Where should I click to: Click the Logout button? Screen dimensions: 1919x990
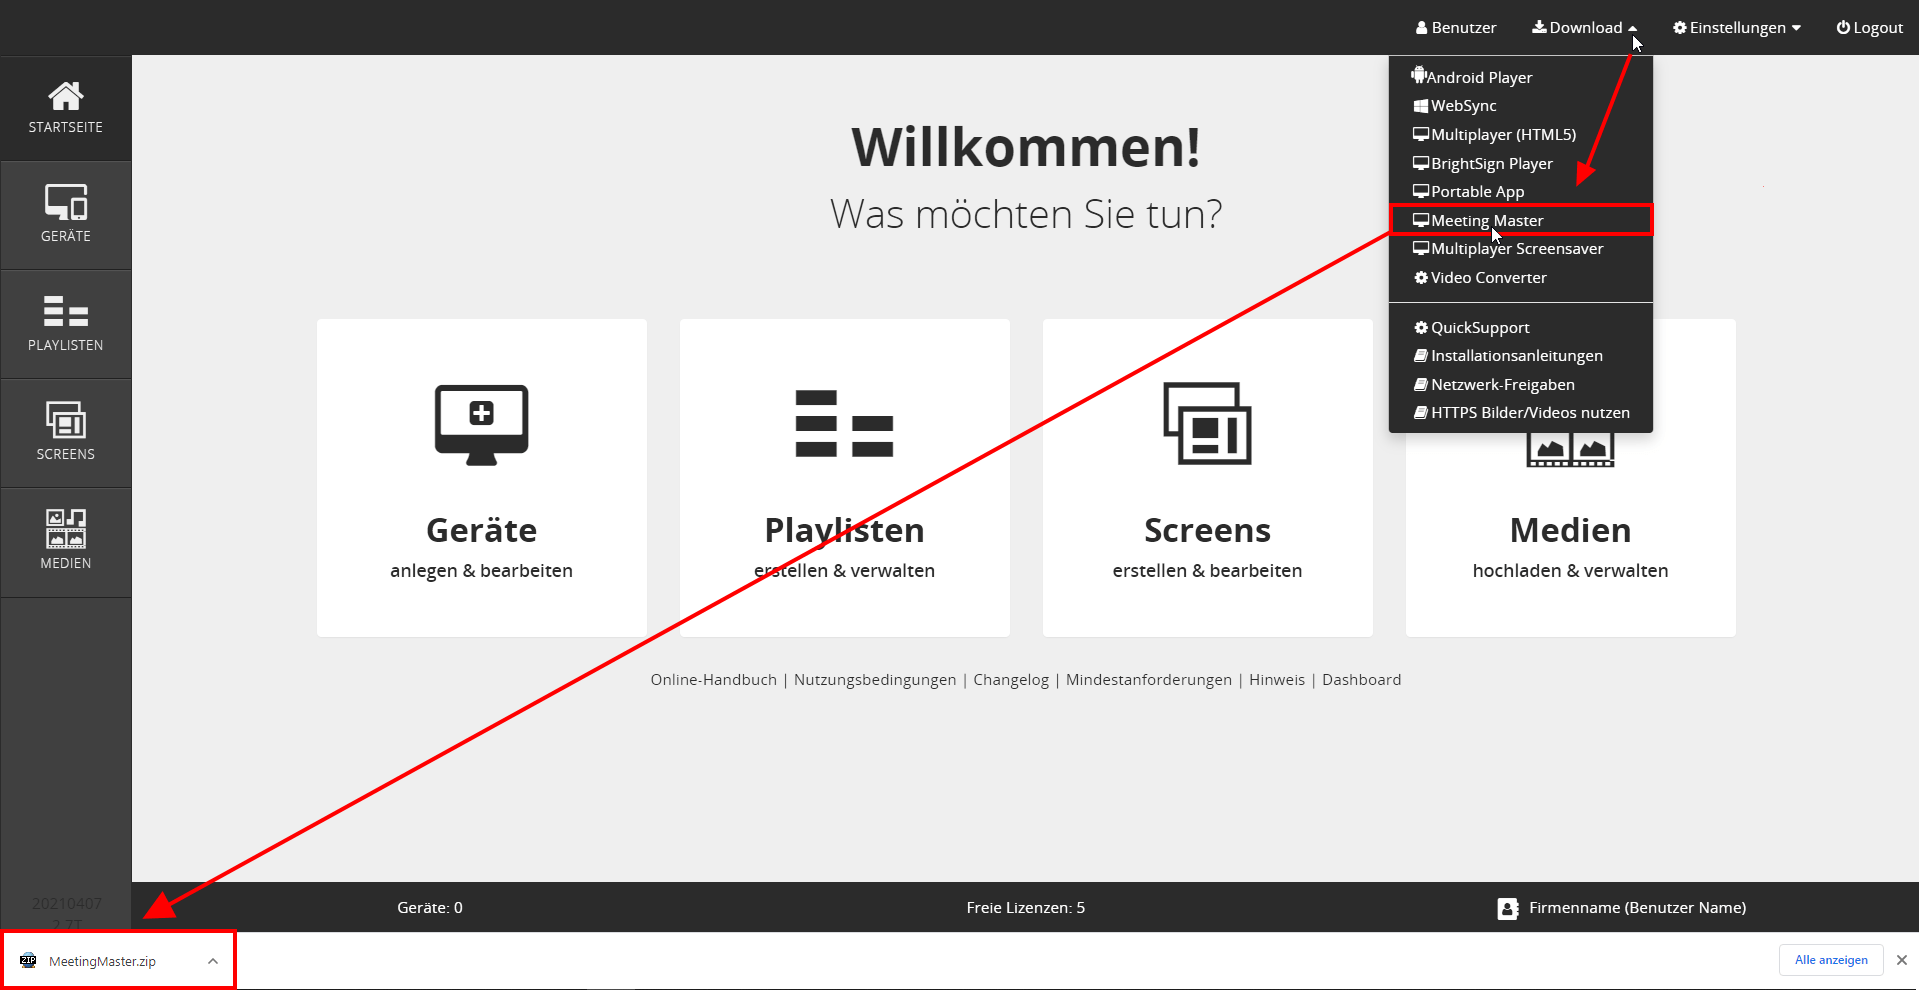click(1869, 28)
